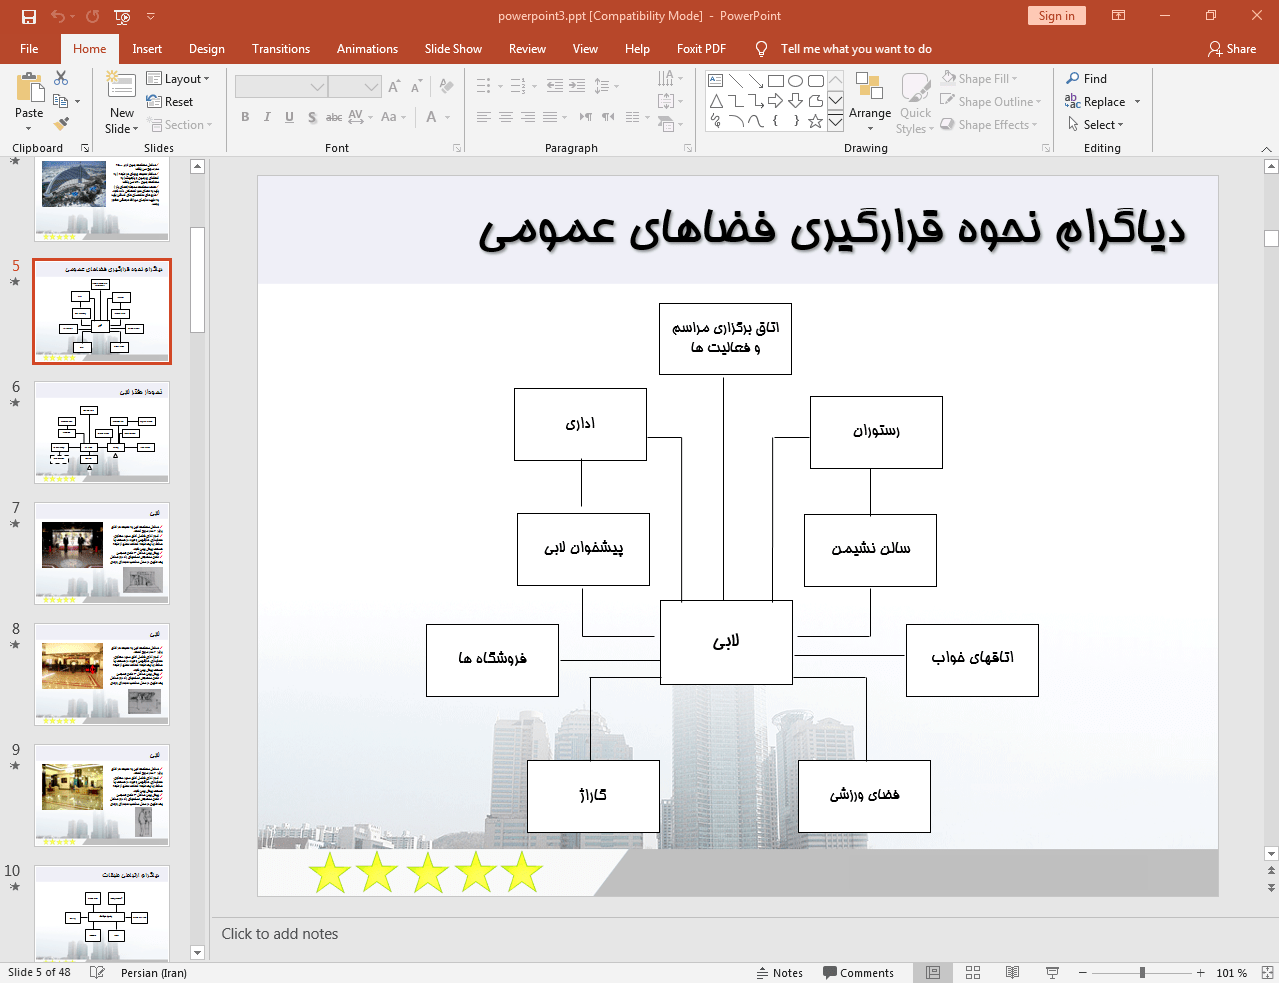Open Change Case Aa dropdown
The width and height of the screenshot is (1279, 983).
click(x=393, y=117)
